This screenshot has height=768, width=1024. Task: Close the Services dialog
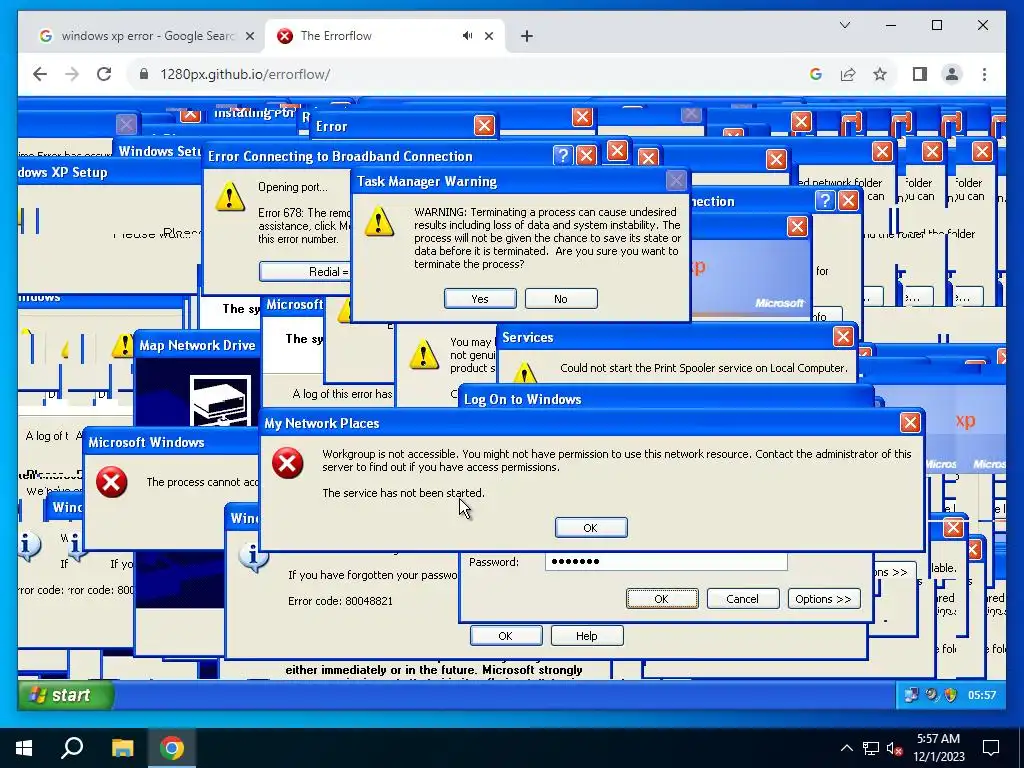tap(843, 336)
